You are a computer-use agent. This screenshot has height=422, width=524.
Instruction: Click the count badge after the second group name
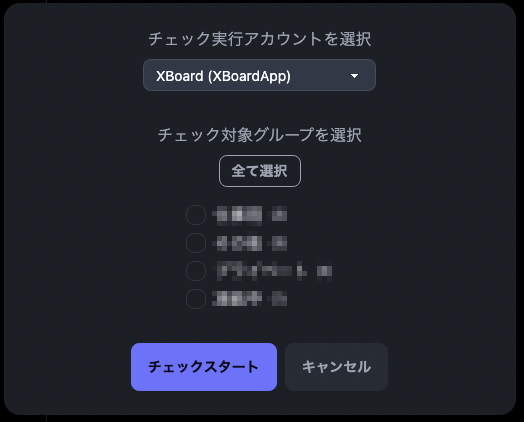click(x=279, y=243)
